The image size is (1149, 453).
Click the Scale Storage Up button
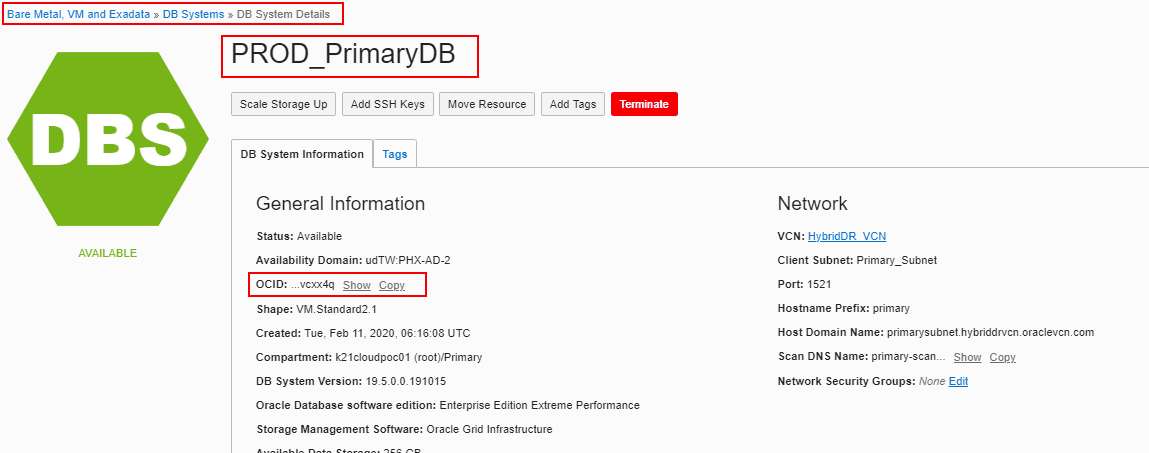point(283,104)
